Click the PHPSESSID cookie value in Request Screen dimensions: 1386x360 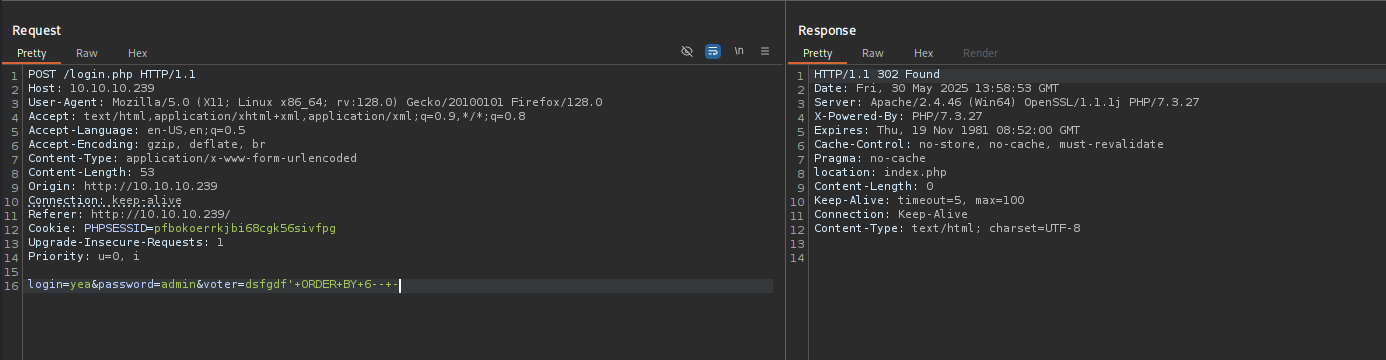tap(244, 229)
